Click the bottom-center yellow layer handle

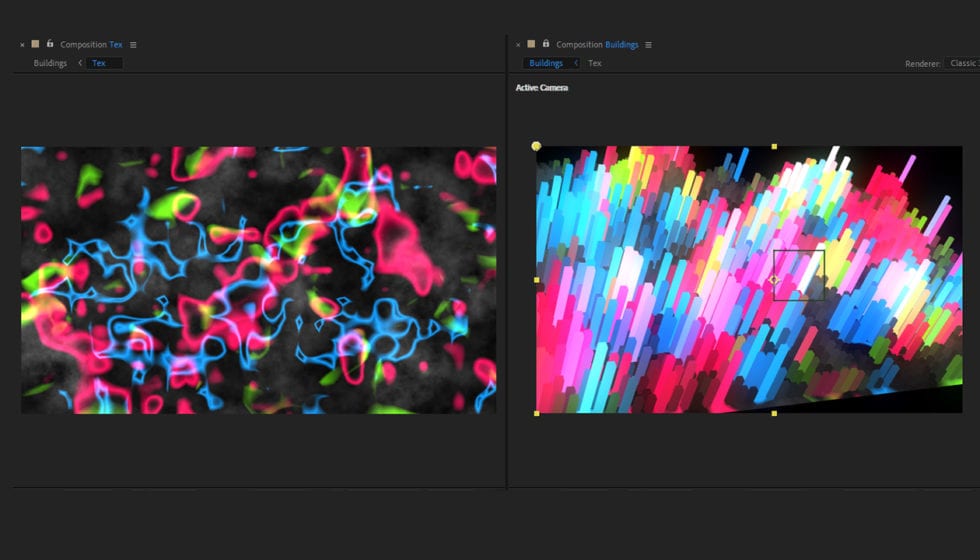click(774, 414)
